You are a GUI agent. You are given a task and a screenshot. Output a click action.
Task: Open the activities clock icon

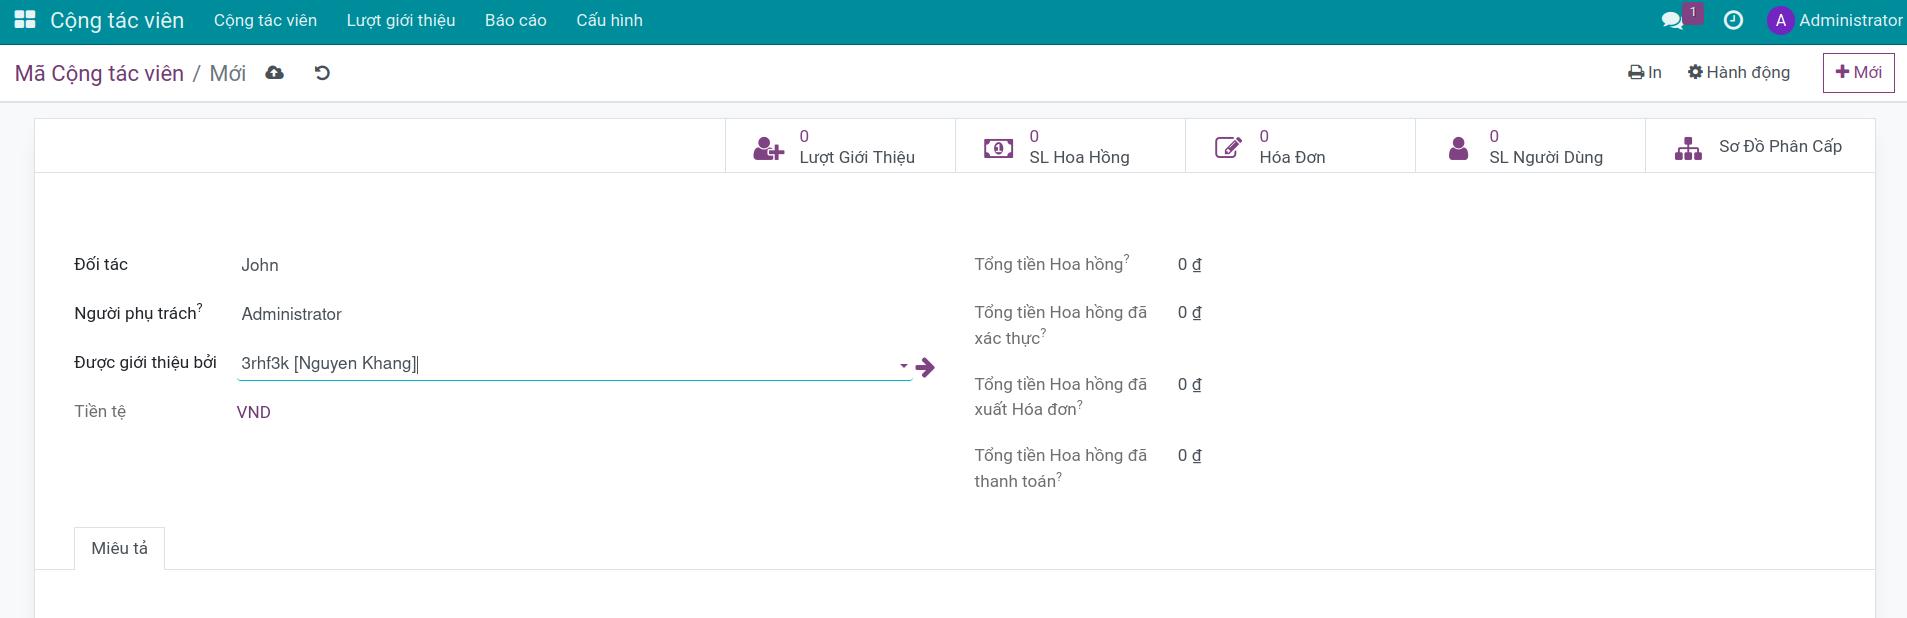point(1733,20)
